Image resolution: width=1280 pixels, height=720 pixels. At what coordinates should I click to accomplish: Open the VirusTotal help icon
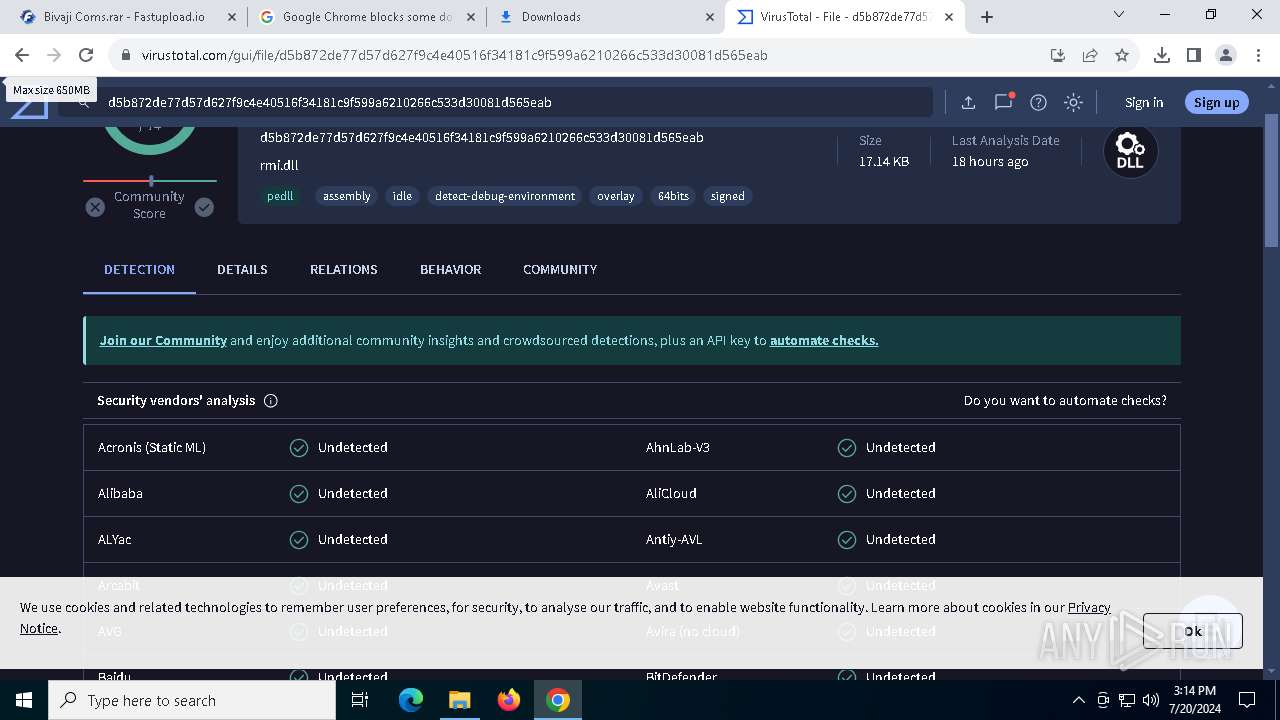1038,102
